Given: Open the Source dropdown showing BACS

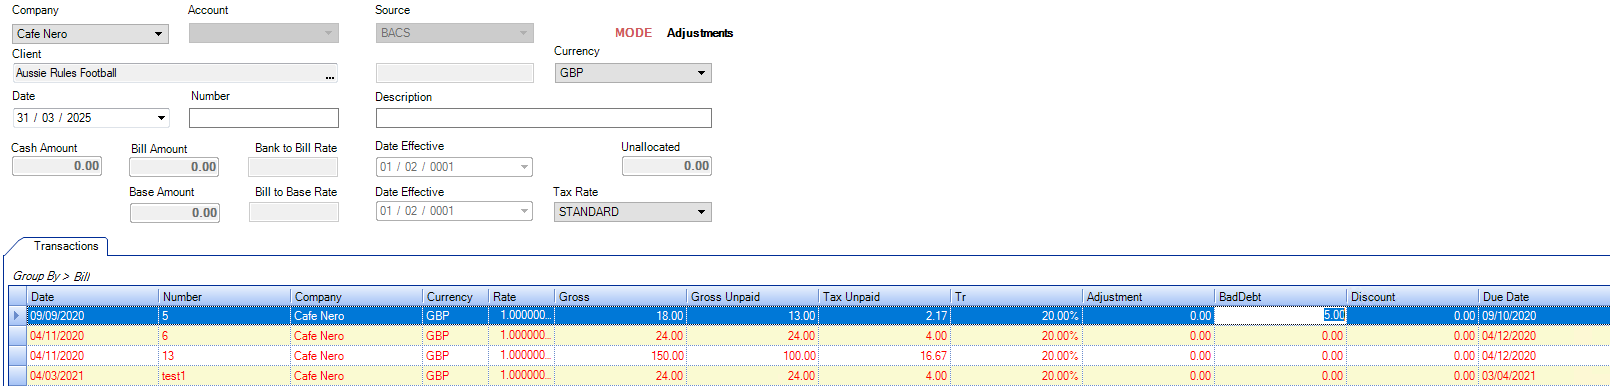Looking at the screenshot, I should coord(454,33).
